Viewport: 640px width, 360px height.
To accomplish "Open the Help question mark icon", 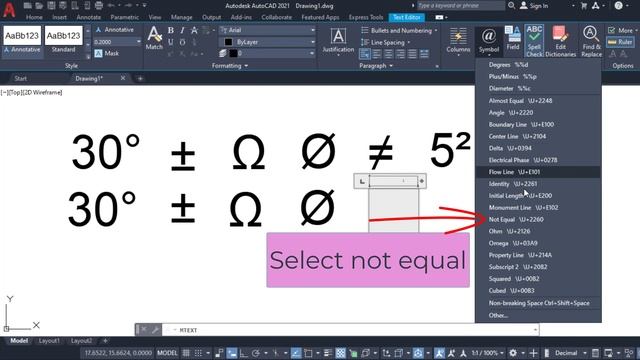I will [619, 6].
